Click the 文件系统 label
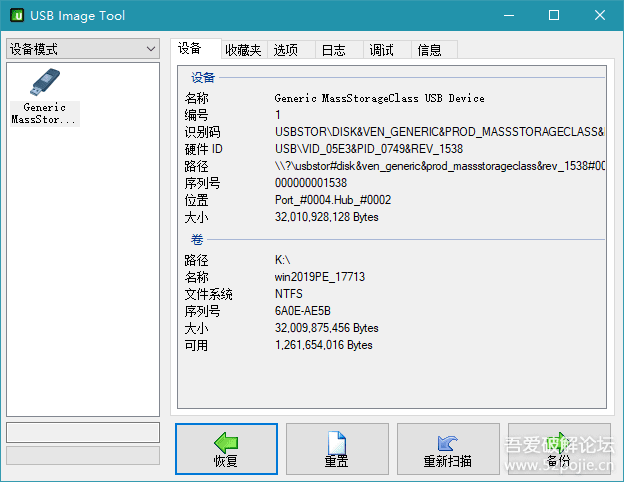The width and height of the screenshot is (624, 482). 208,294
